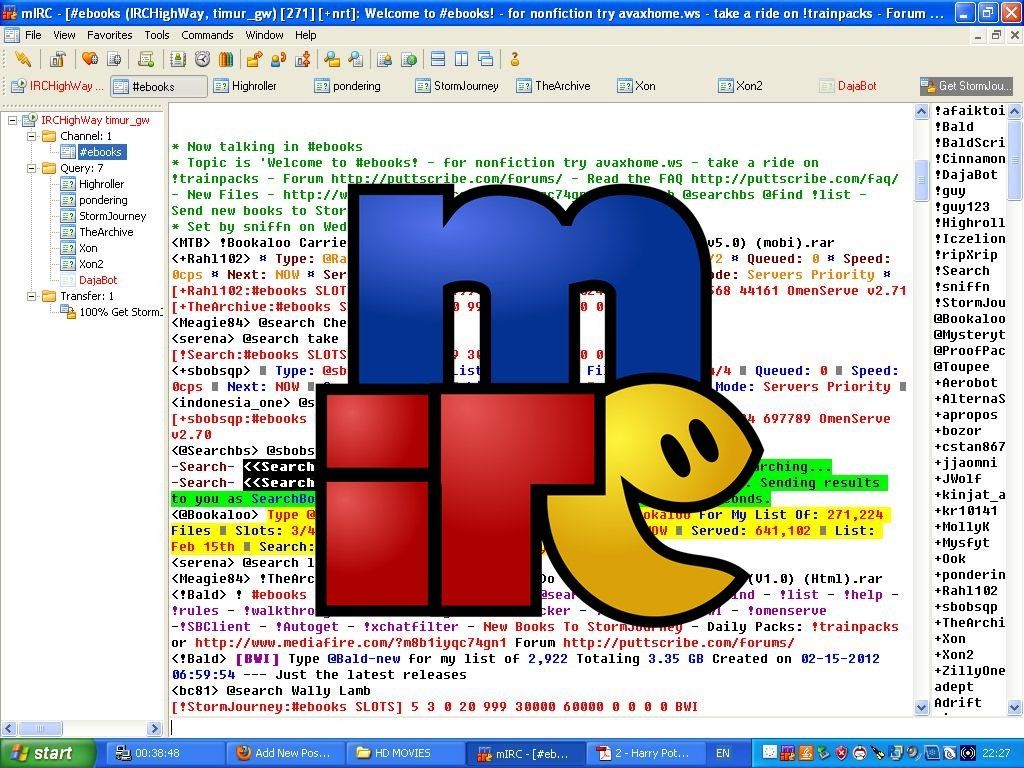Click the tree panel scroll left arrow

tap(8, 728)
